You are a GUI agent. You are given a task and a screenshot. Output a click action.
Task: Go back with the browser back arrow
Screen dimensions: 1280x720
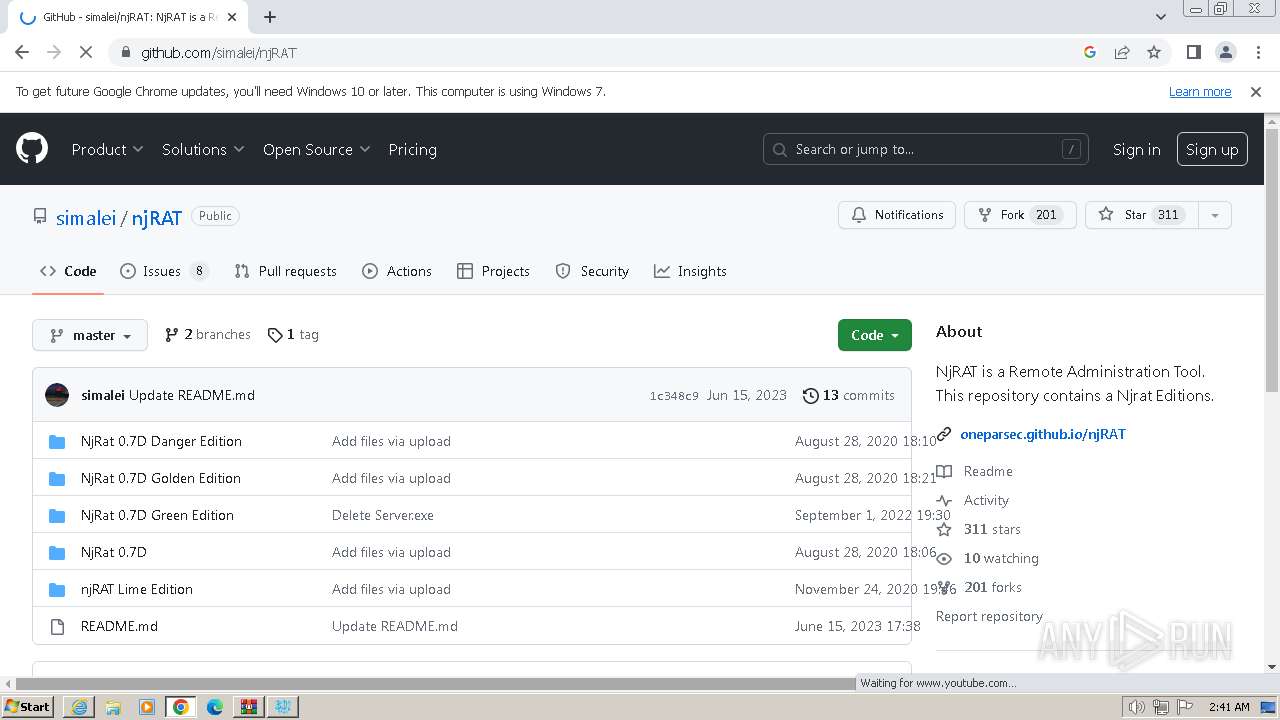pyautogui.click(x=22, y=52)
